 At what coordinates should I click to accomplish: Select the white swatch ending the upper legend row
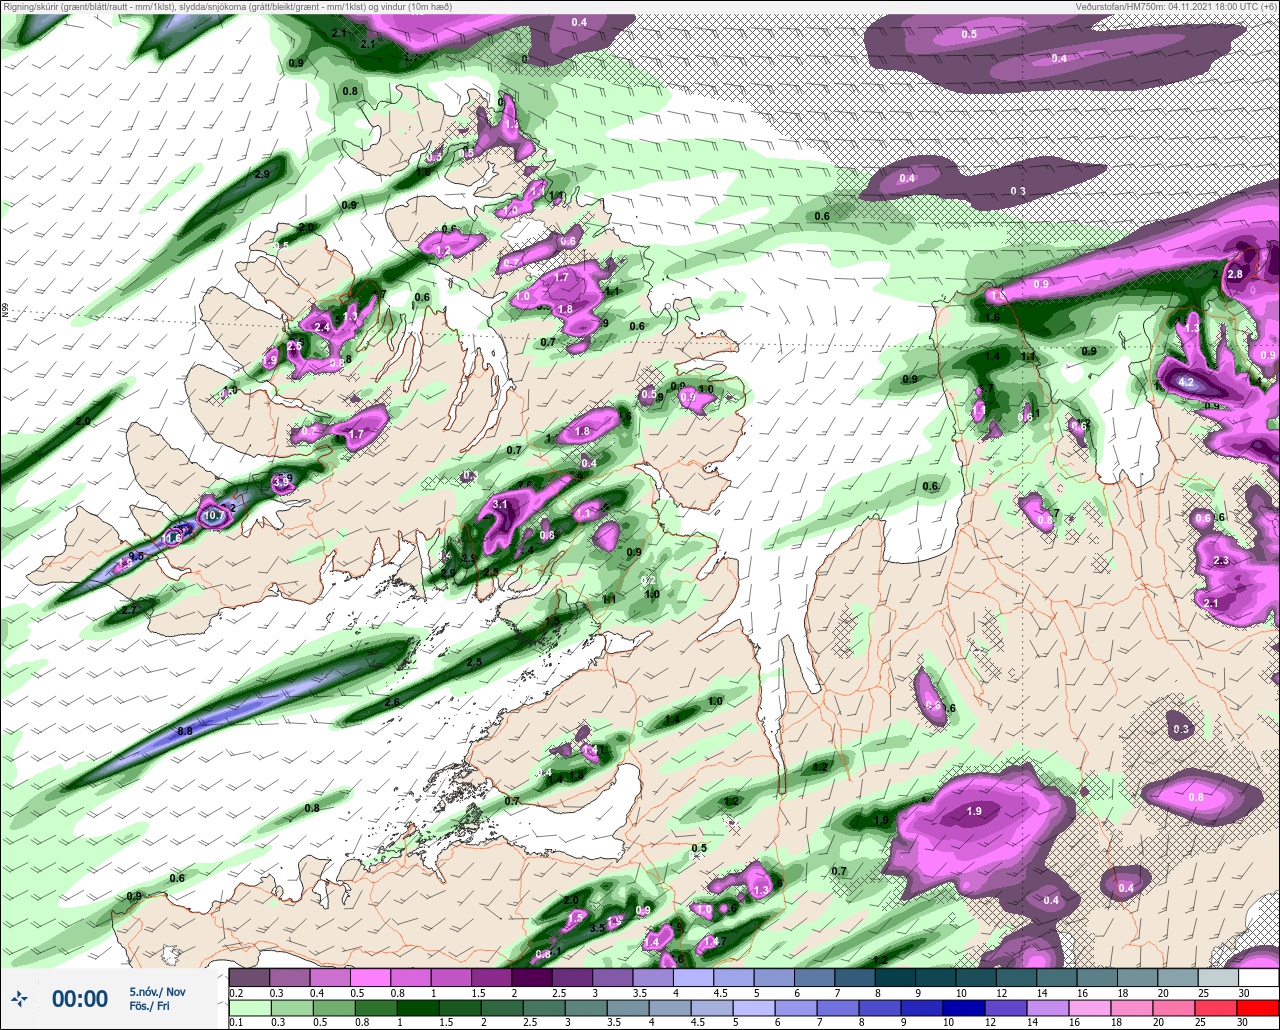coord(1257,977)
